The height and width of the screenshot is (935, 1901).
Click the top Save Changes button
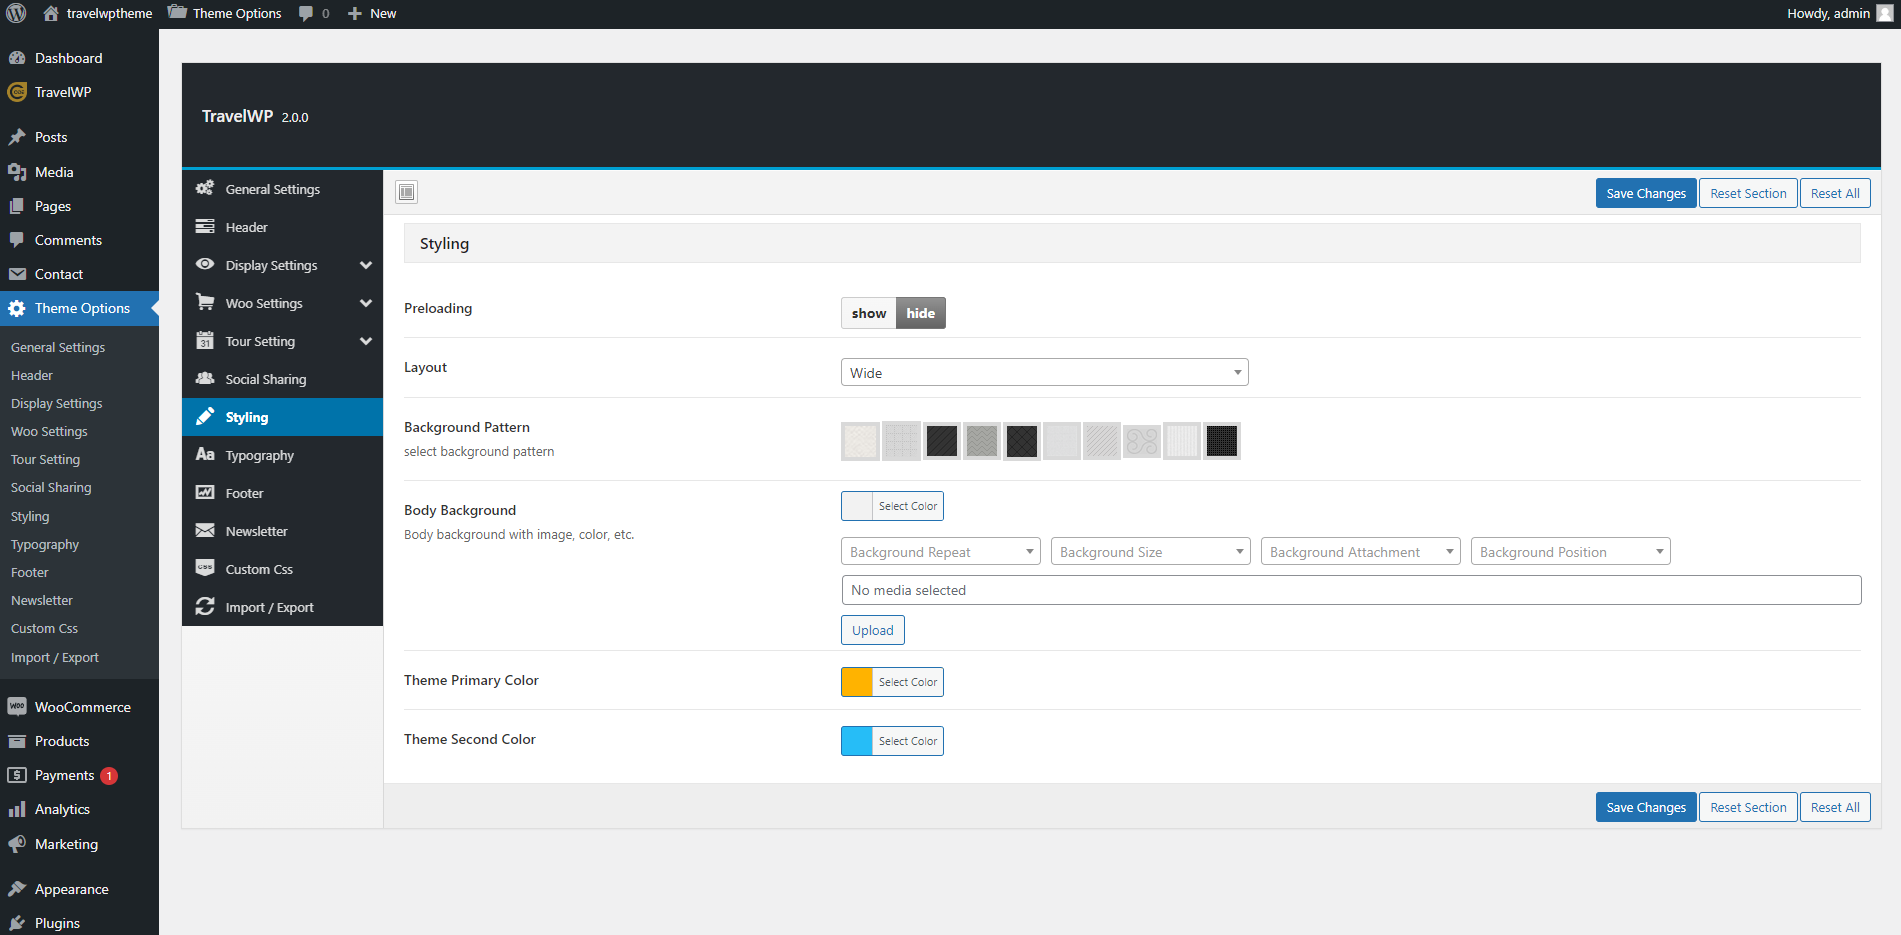pos(1646,193)
